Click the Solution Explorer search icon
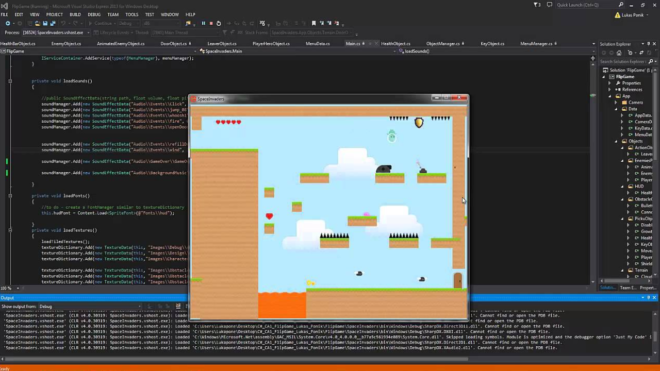Screen dimensions: 660x371 click(651, 61)
